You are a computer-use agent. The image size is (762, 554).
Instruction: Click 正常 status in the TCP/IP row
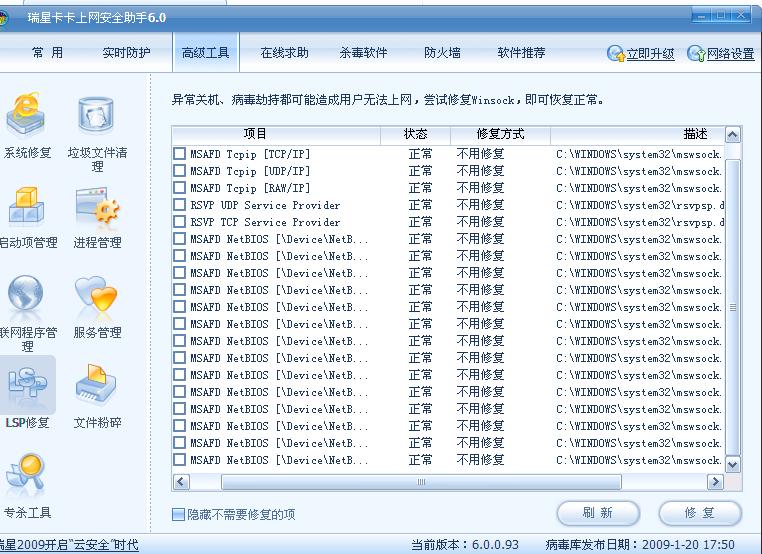(x=420, y=154)
